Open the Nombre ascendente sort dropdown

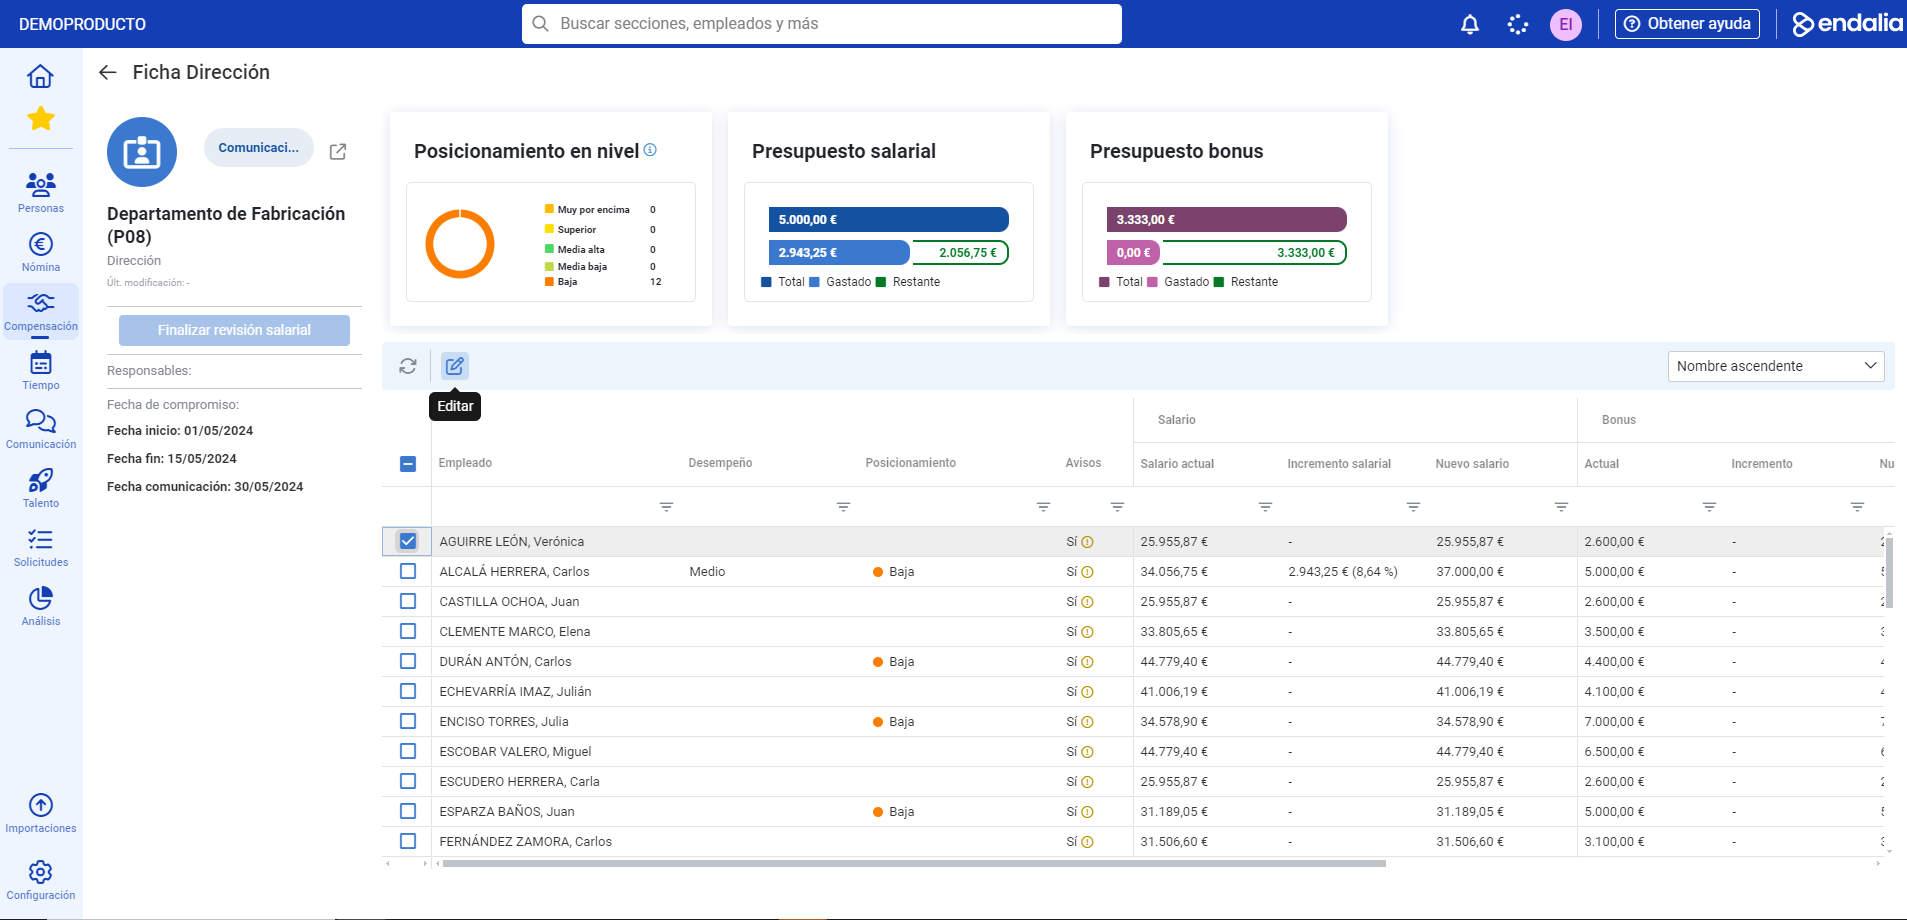[1776, 366]
